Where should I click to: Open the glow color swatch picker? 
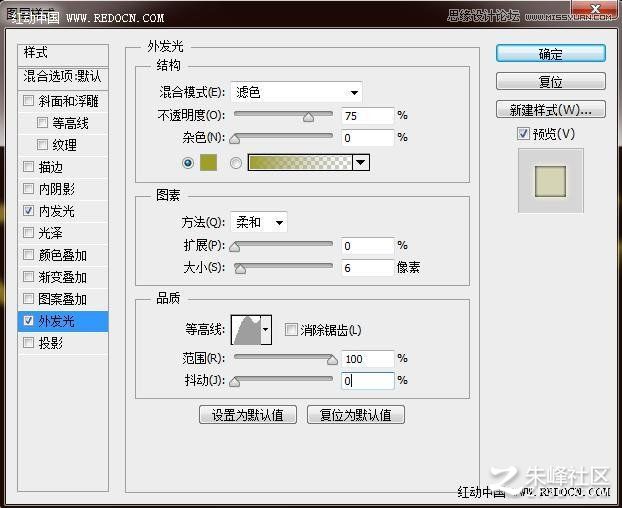click(208, 163)
